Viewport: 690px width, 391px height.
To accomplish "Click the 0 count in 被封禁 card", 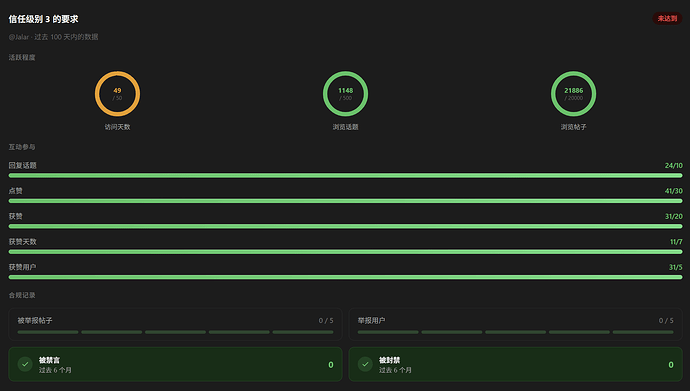I will [x=671, y=365].
